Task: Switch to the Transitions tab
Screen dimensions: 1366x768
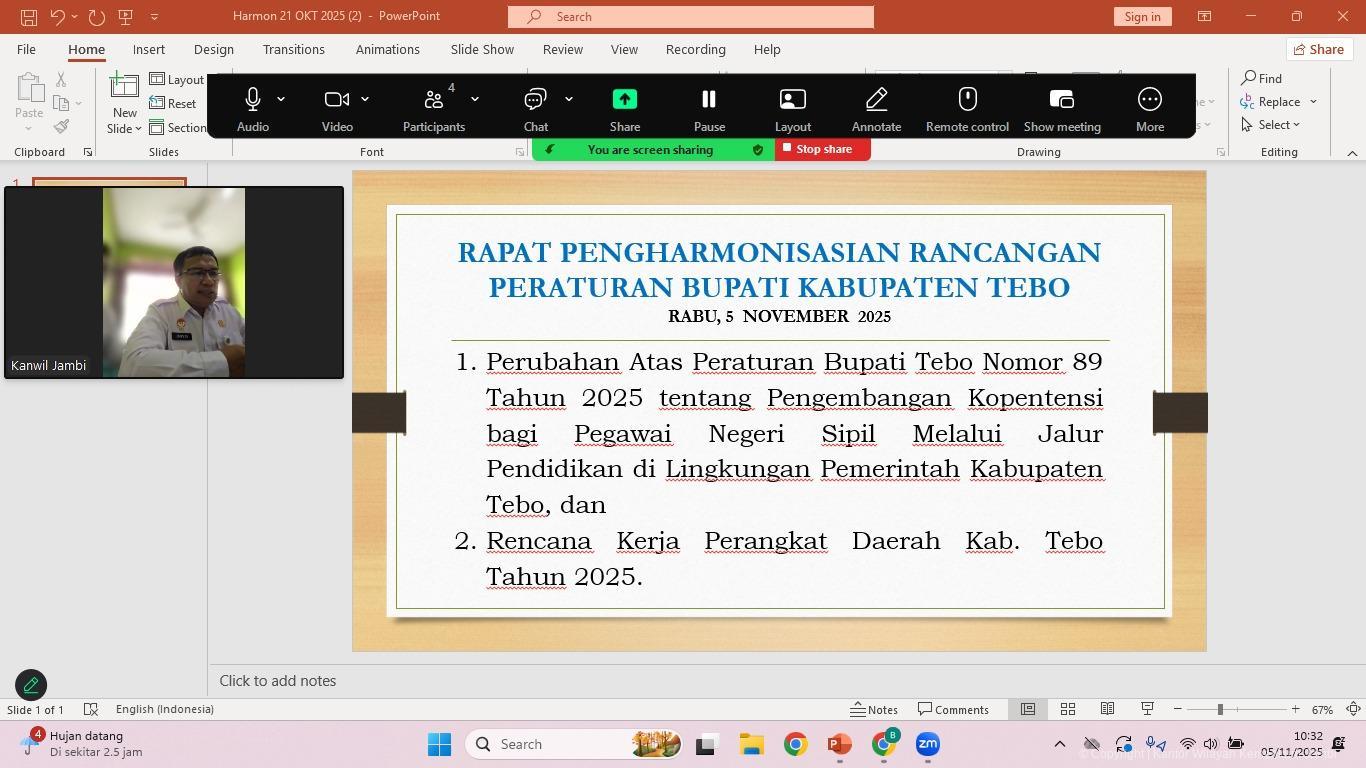Action: 293,49
